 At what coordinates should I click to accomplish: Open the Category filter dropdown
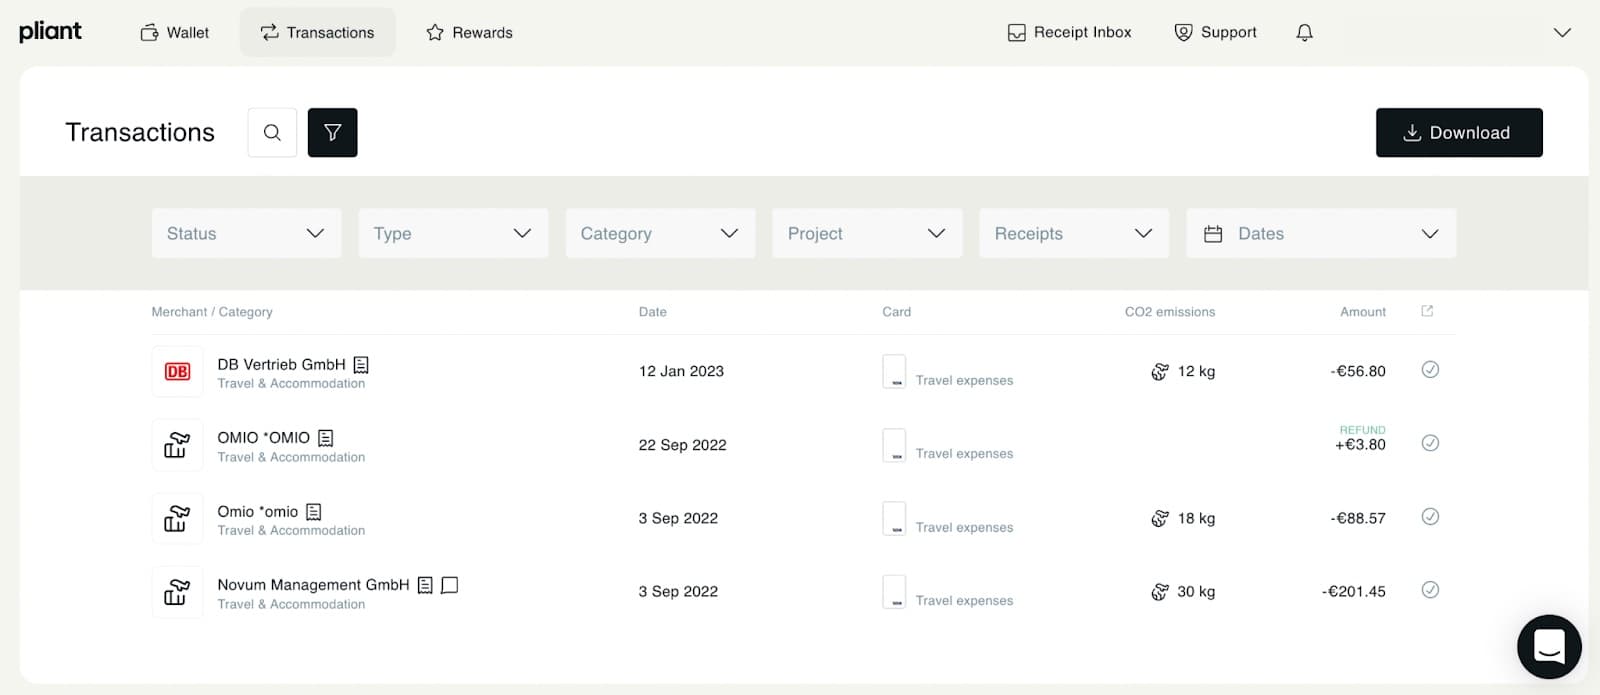[x=660, y=234]
